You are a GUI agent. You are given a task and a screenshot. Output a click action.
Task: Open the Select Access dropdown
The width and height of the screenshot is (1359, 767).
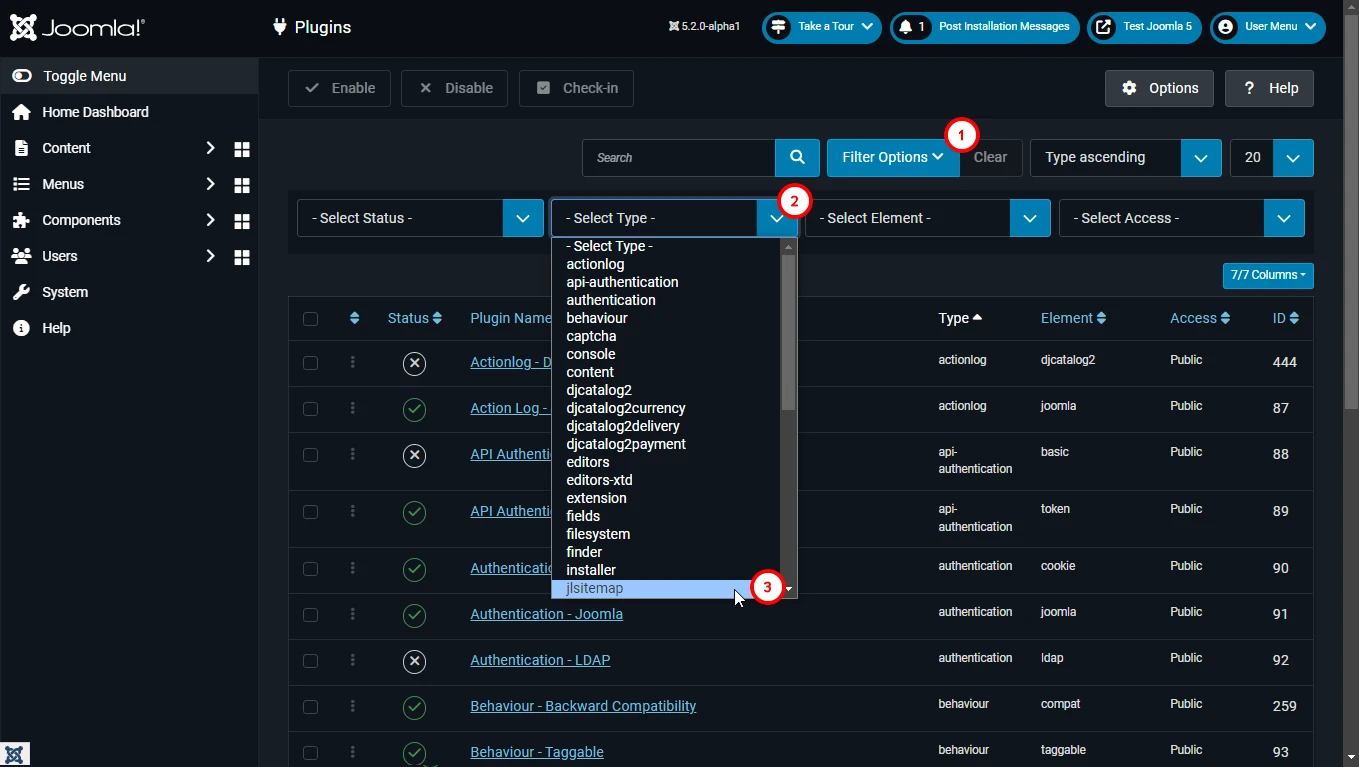[1181, 218]
